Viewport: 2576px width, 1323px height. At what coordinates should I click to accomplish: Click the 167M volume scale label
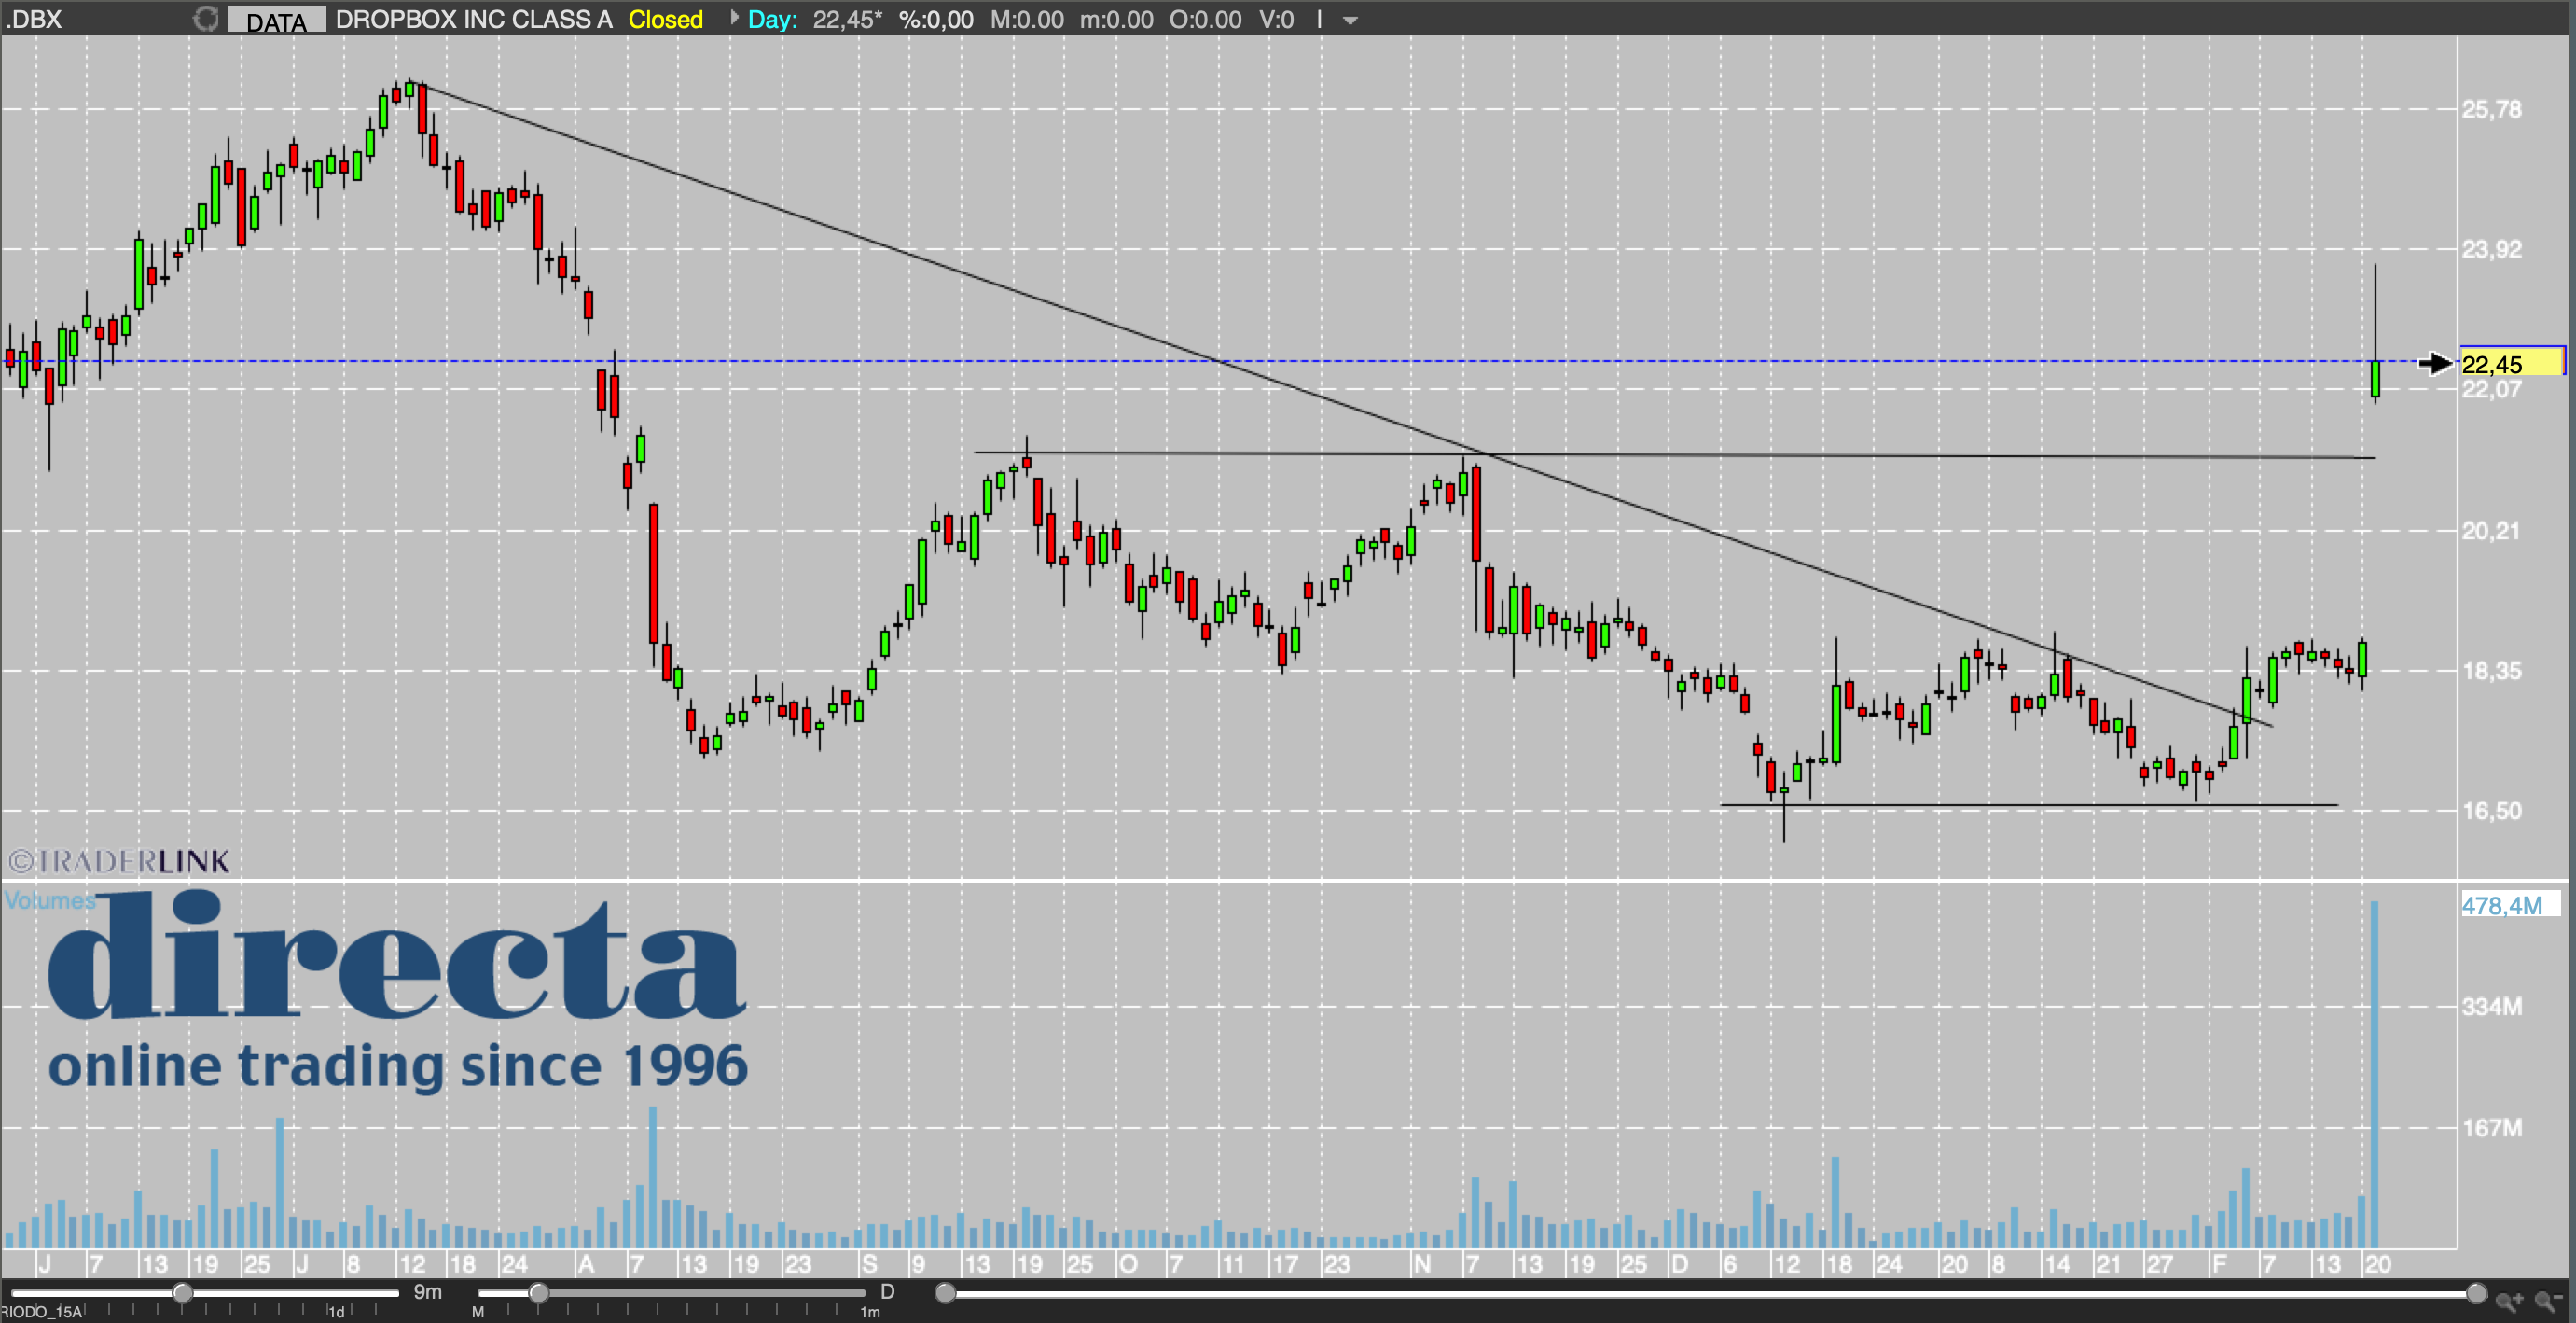click(2491, 1128)
